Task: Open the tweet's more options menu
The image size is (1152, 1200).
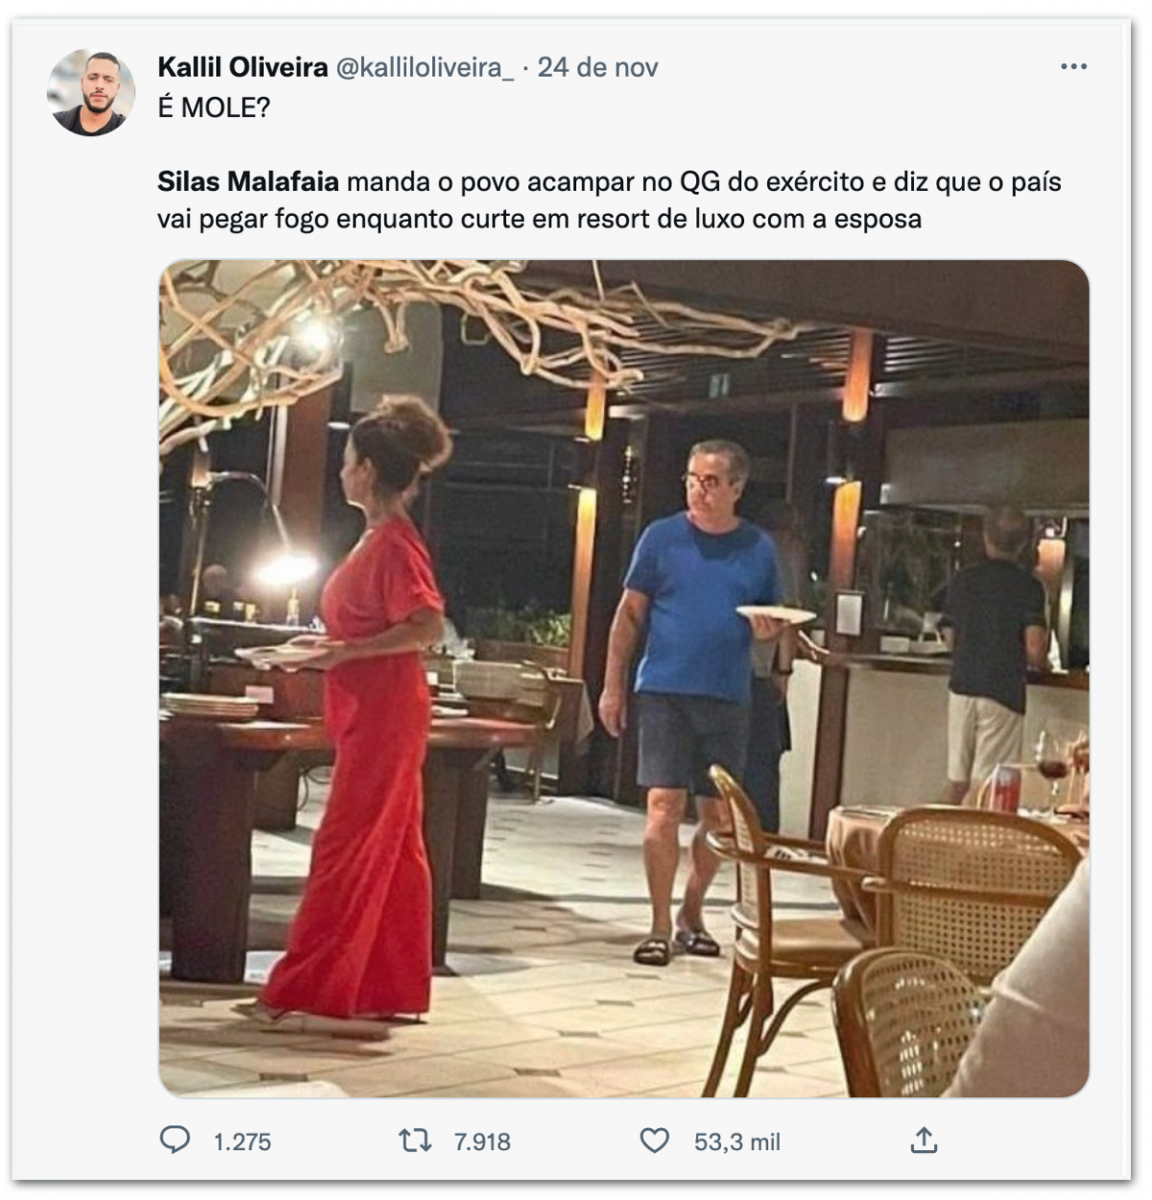Action: 1072,67
